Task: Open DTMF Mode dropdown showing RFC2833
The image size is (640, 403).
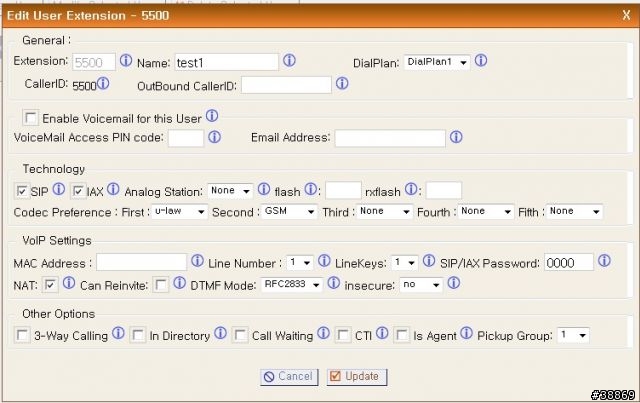Action: [x=291, y=284]
